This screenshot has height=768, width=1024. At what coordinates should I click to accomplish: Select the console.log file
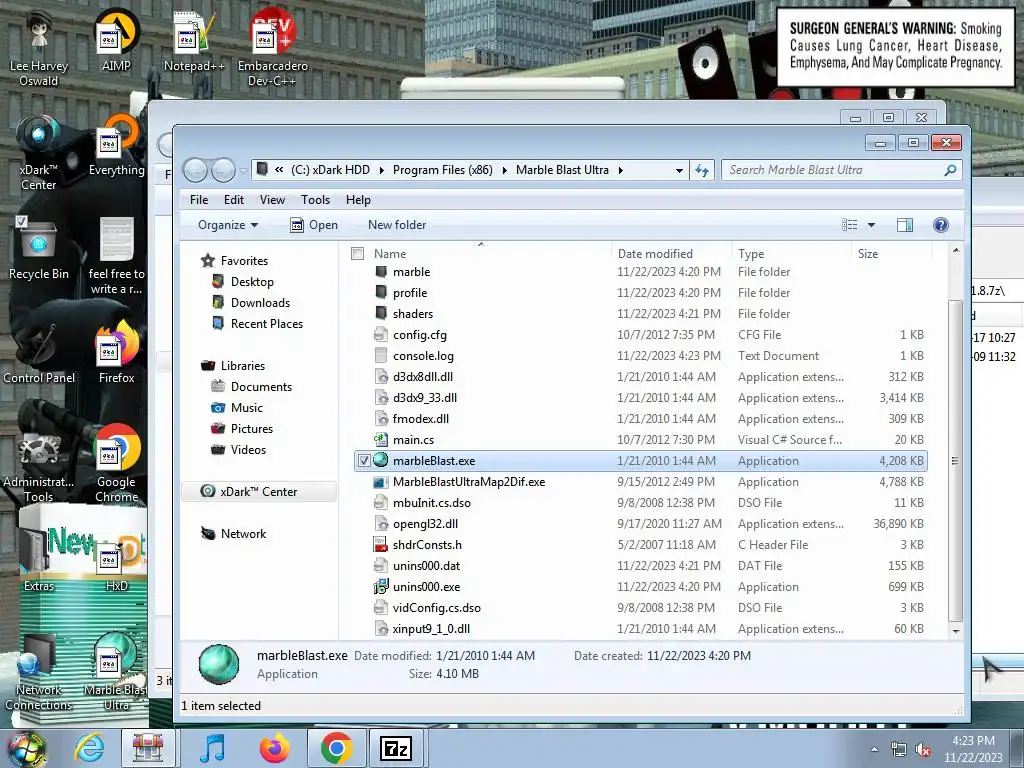pyautogui.click(x=640, y=356)
